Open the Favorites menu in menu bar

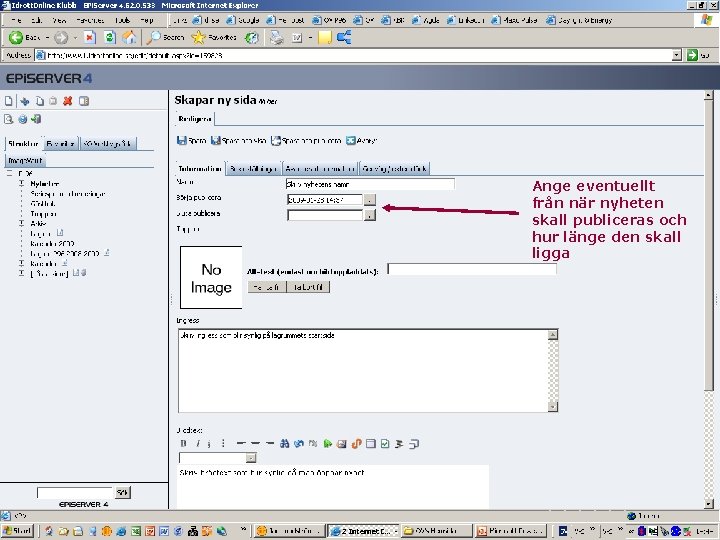90,20
